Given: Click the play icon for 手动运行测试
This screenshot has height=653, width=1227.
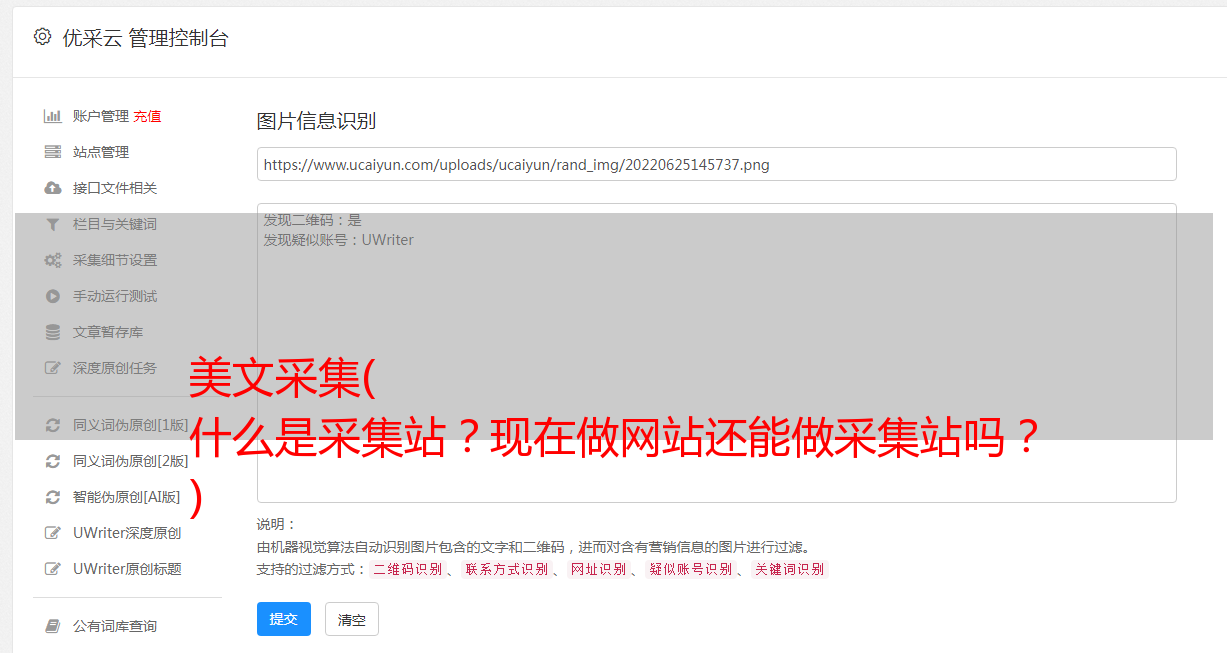Looking at the screenshot, I should (53, 296).
